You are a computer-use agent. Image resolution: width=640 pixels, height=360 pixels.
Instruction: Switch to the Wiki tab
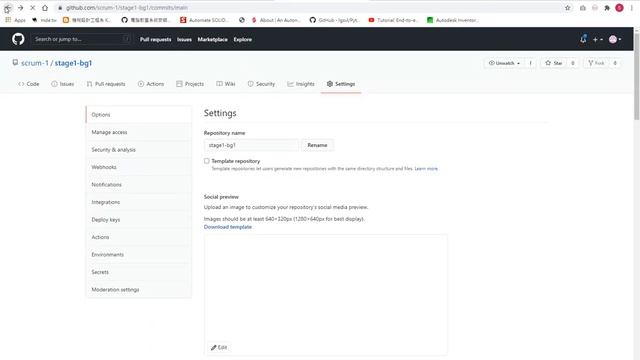tap(226, 84)
